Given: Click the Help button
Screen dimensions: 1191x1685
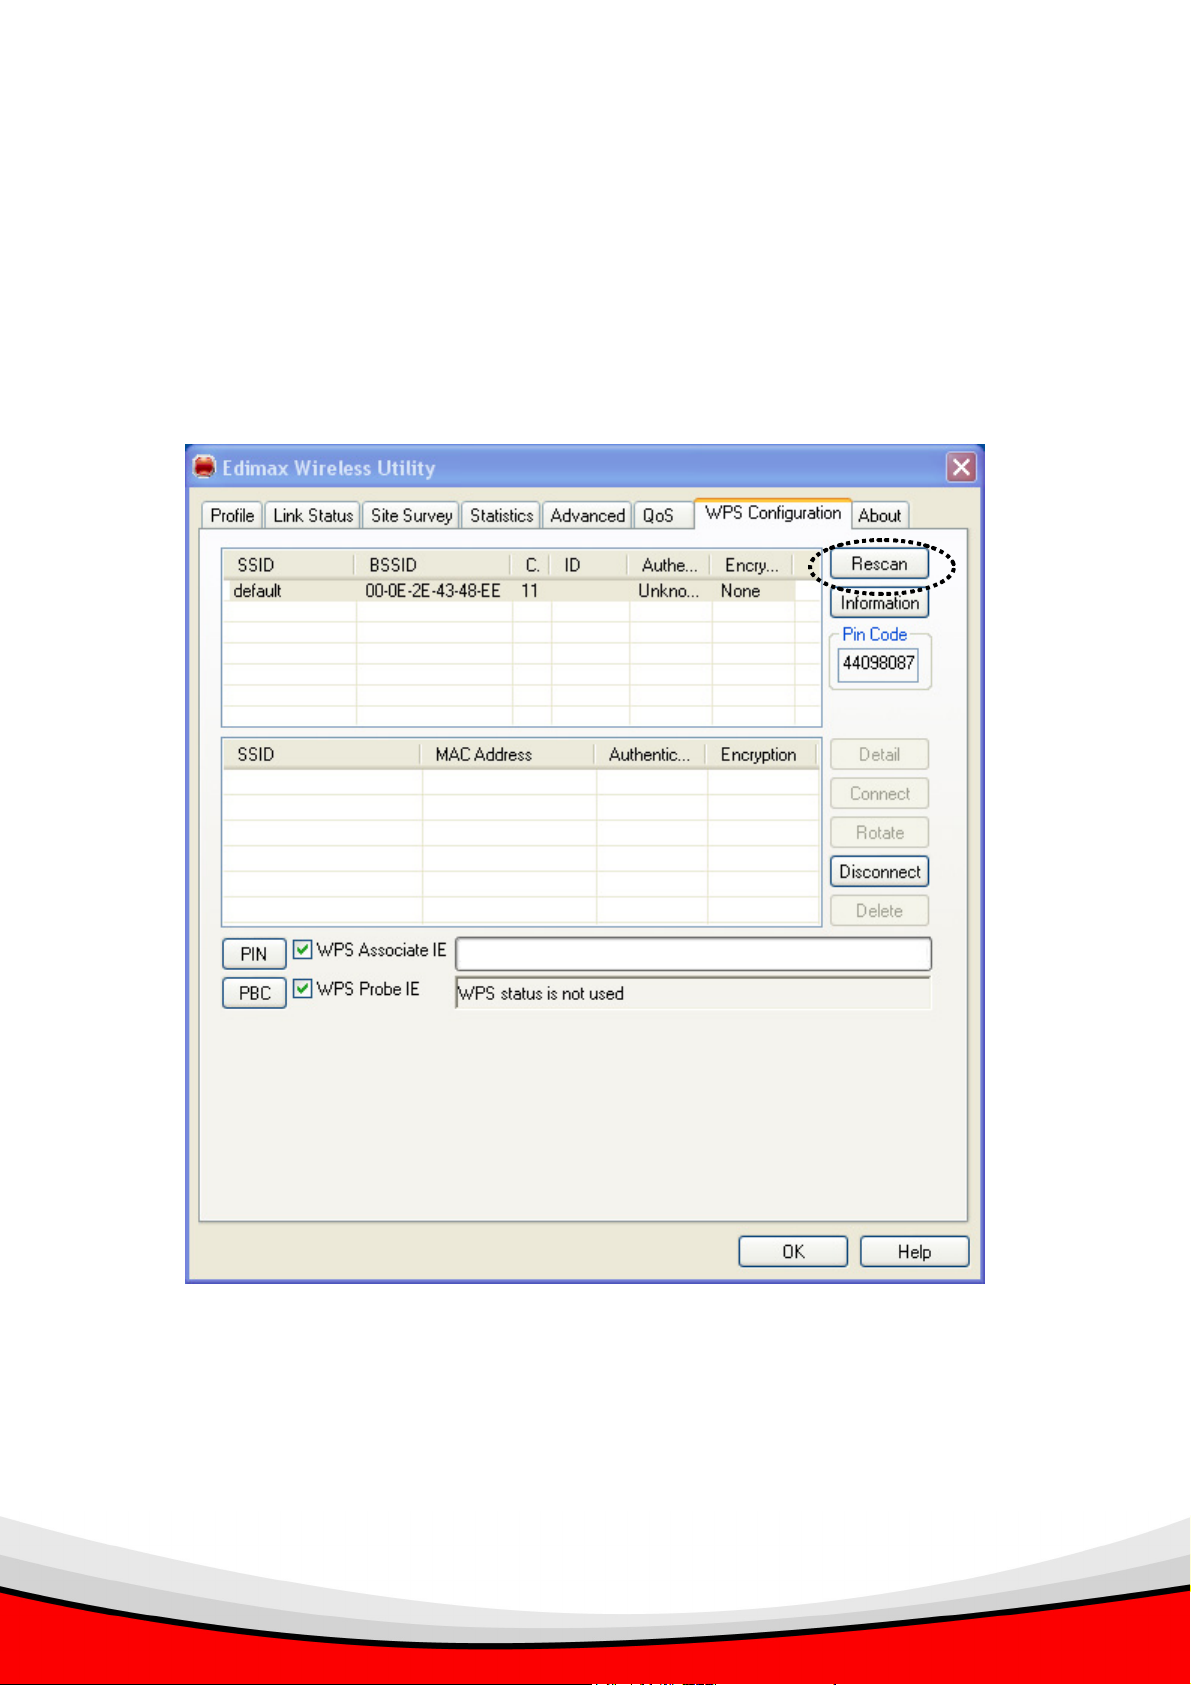Looking at the screenshot, I should (914, 1252).
